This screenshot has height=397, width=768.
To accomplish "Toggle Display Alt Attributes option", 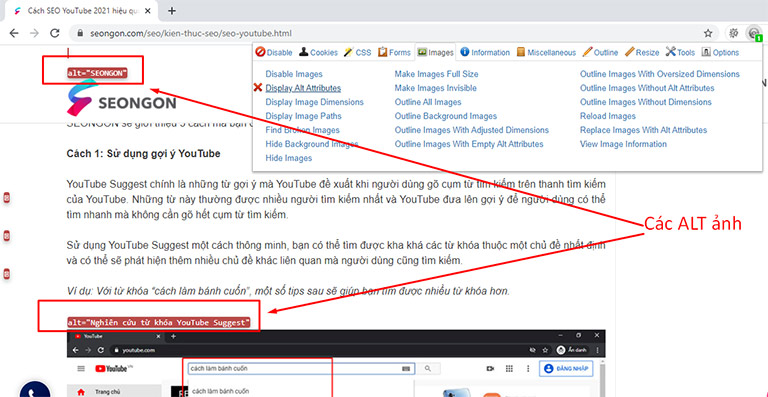I will pyautogui.click(x=303, y=88).
